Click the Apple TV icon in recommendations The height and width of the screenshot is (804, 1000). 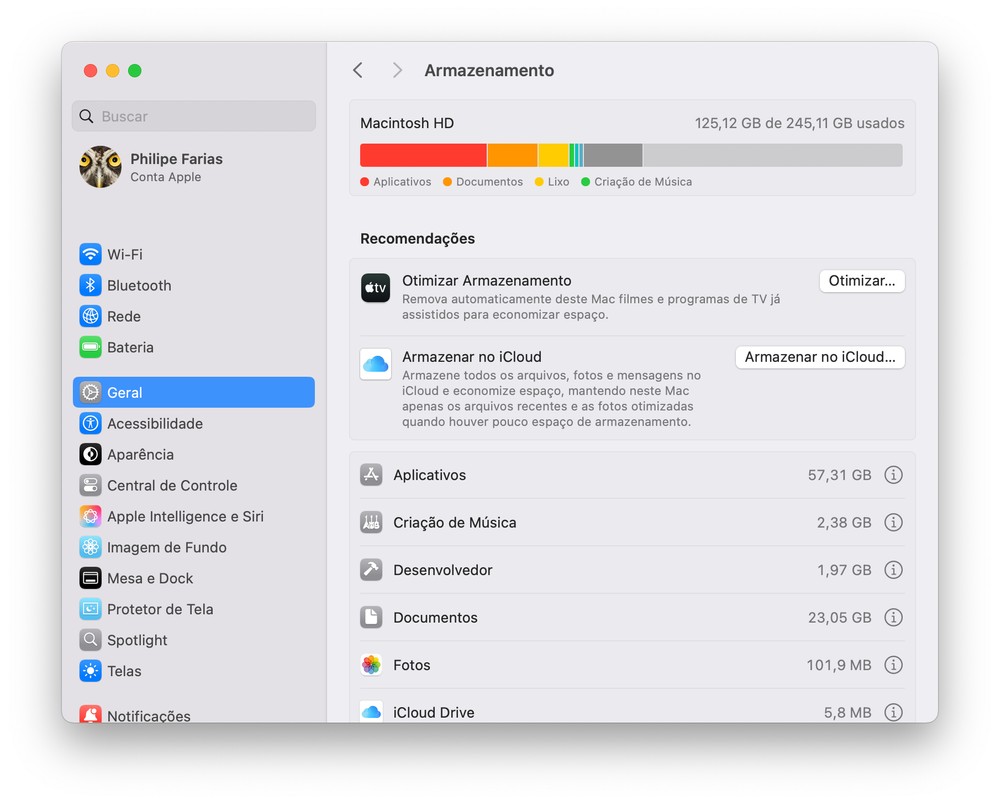pos(376,288)
